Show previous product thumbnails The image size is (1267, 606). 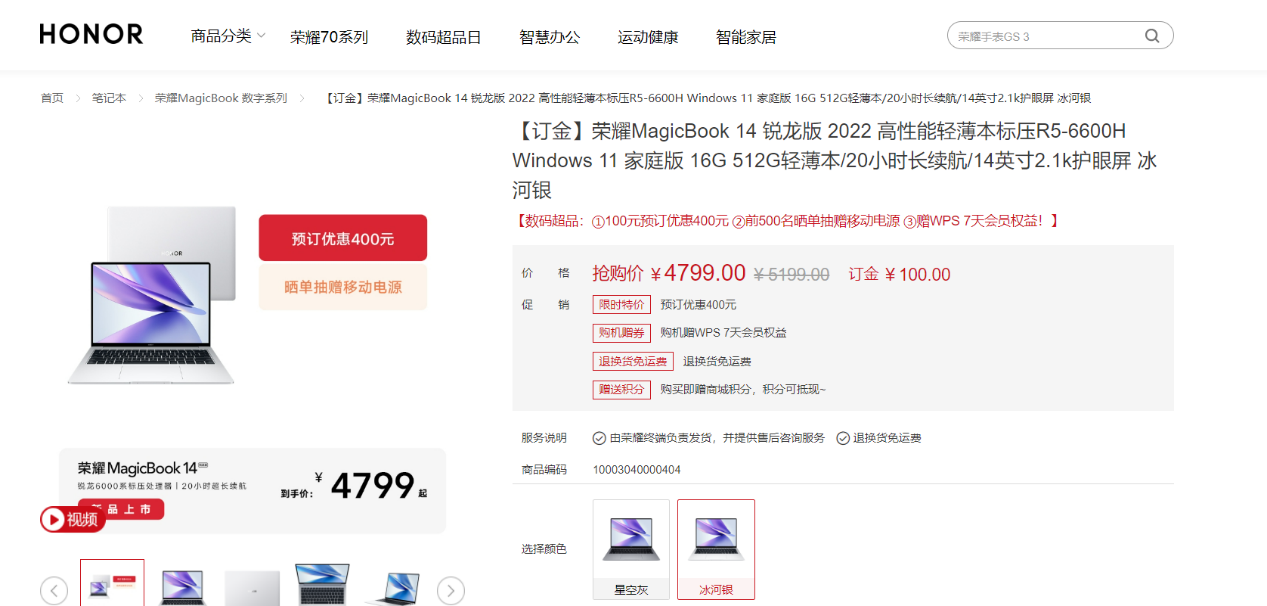[x=54, y=590]
